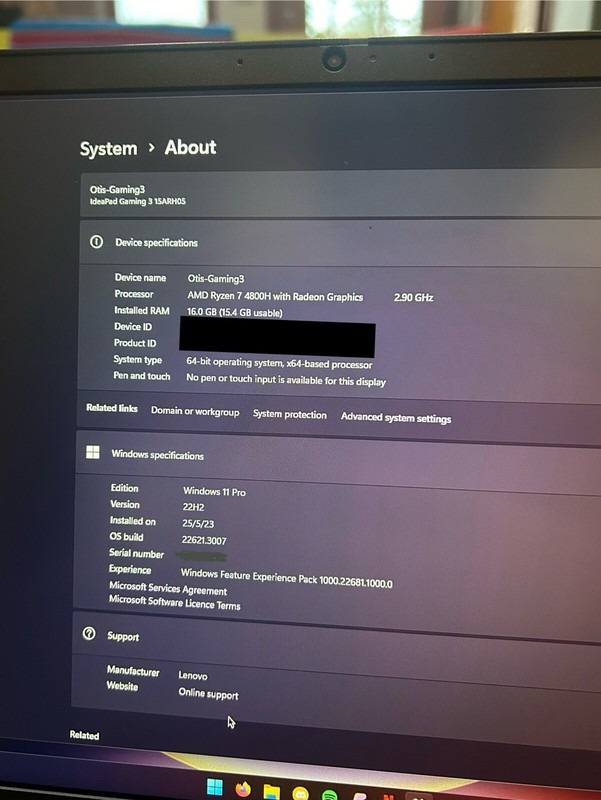Screen dimensions: 601x800
Task: Click the Related links label
Action: tap(112, 408)
